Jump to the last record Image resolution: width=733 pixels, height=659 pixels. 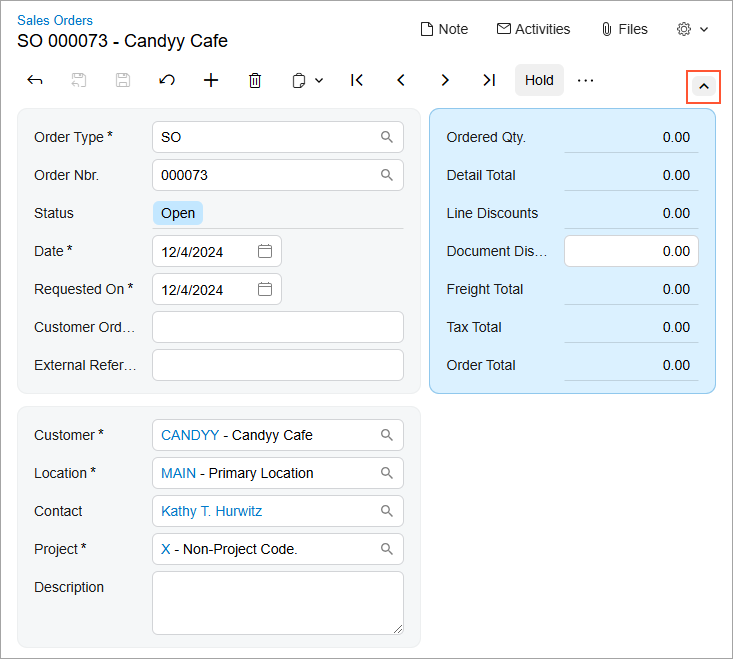tap(489, 80)
